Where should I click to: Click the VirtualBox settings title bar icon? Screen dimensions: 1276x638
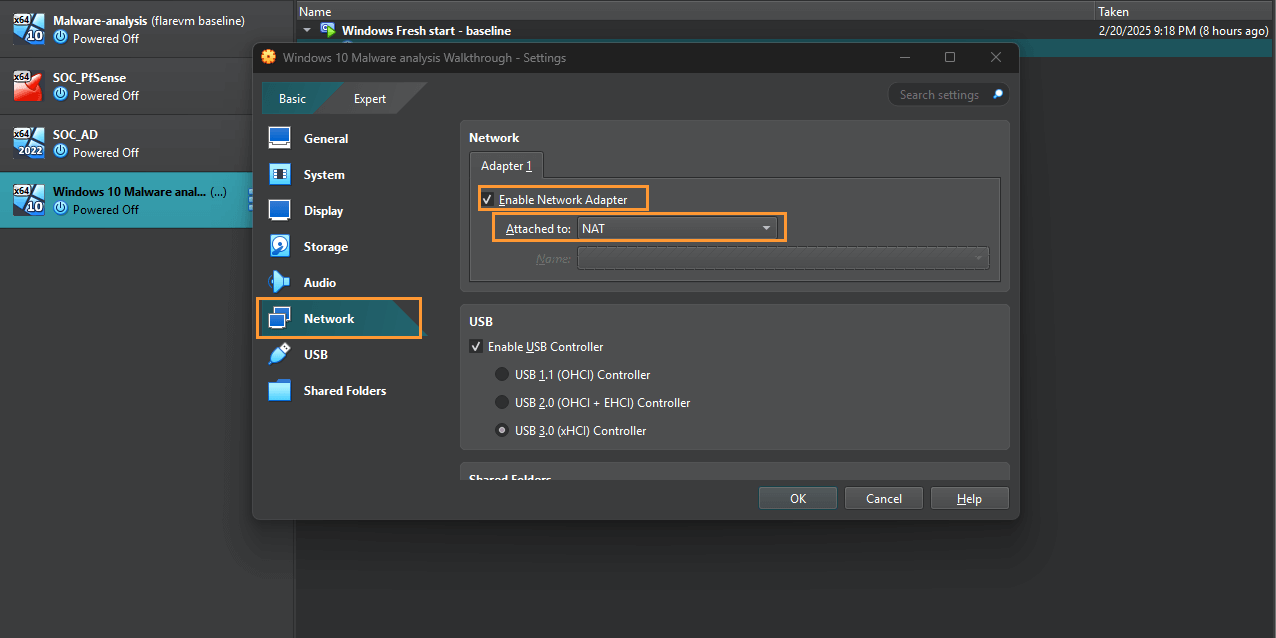pyautogui.click(x=269, y=57)
